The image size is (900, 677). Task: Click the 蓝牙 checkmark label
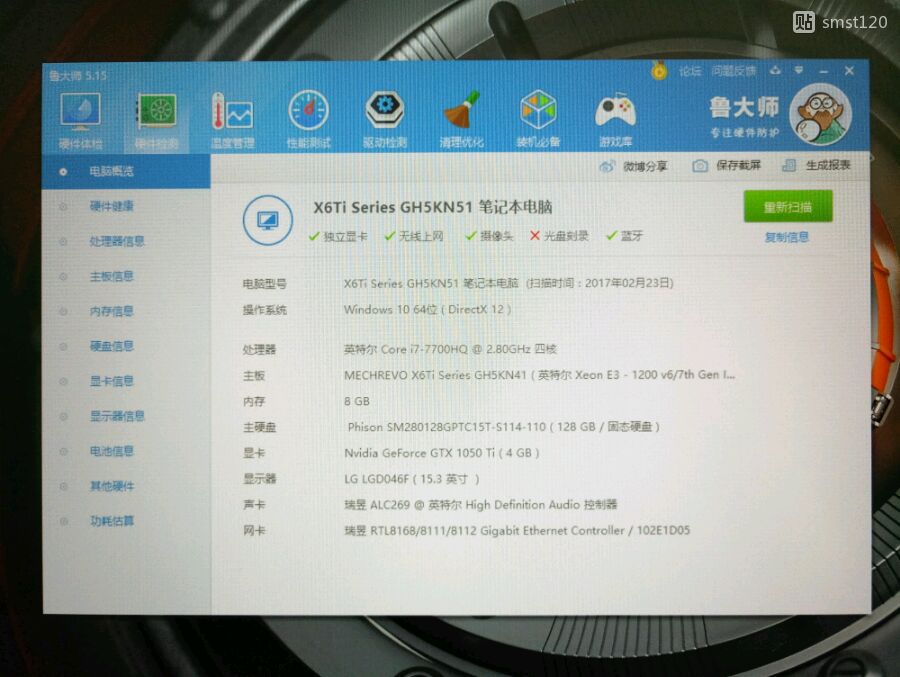[624, 236]
